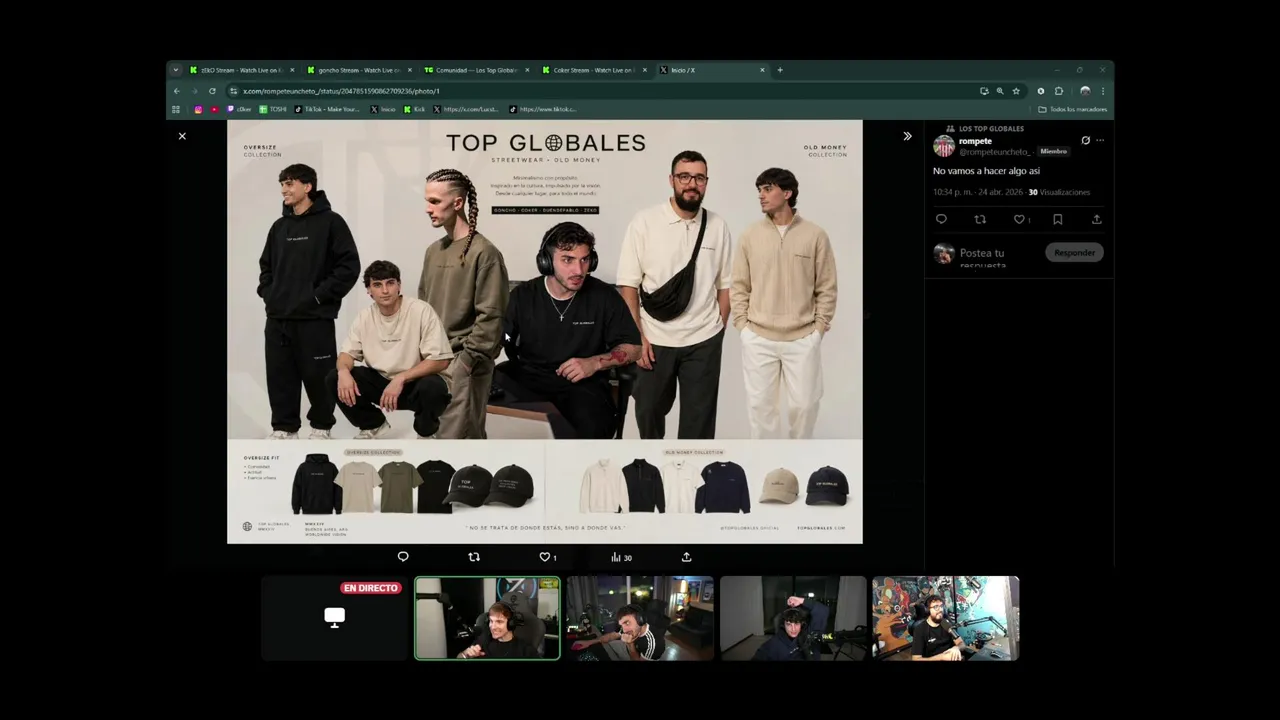Collapse the tweet sidebar with the double chevron
Image resolution: width=1280 pixels, height=720 pixels.
(907, 136)
